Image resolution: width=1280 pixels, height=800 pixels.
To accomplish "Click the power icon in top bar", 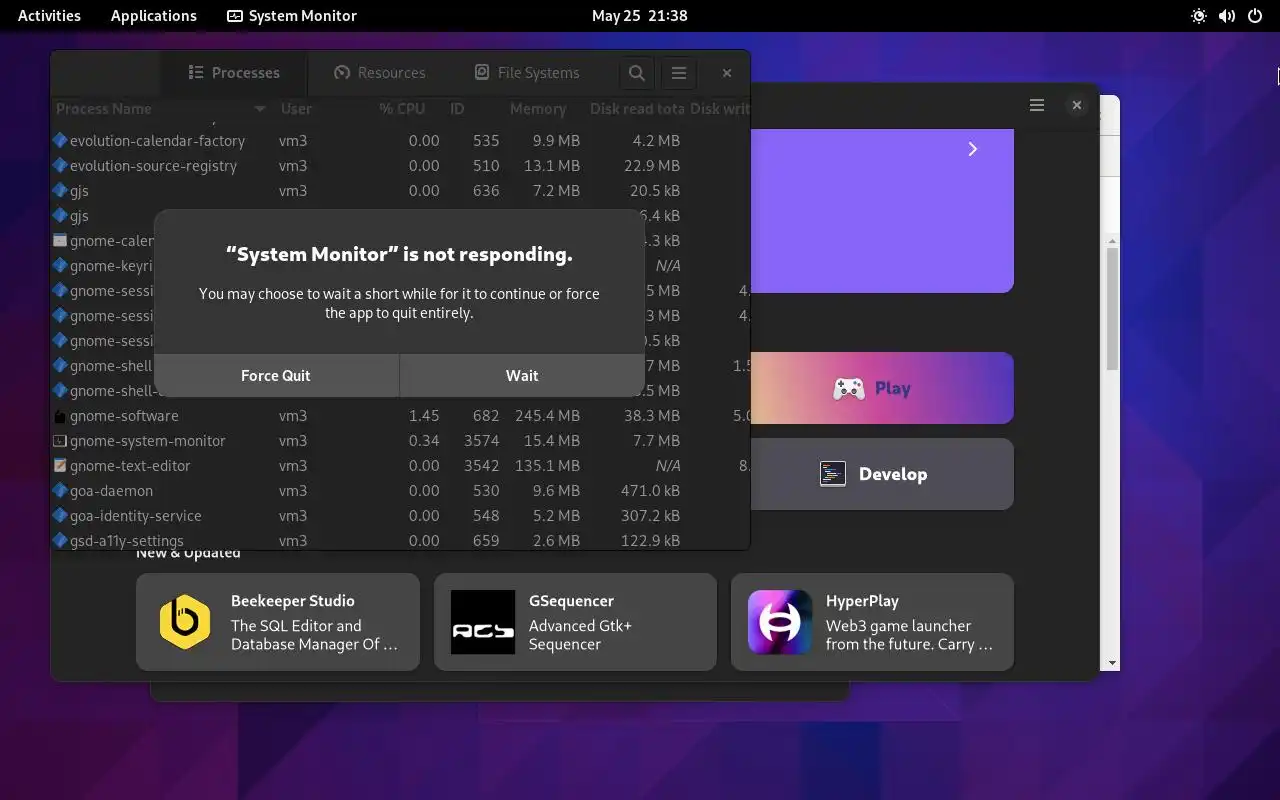I will 1255,16.
